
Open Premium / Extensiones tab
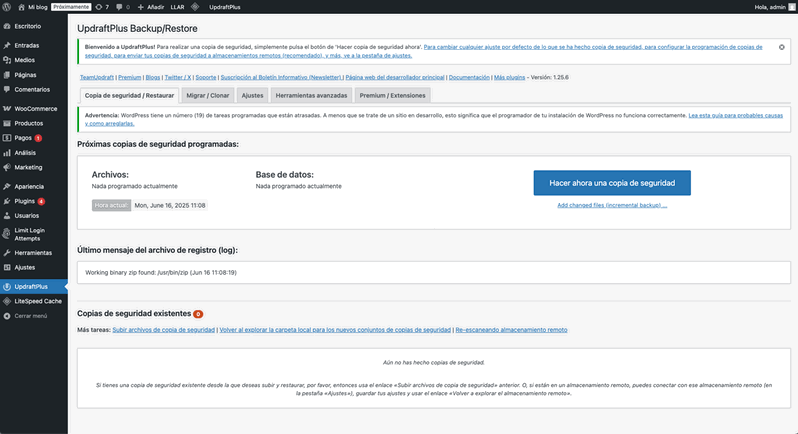click(x=392, y=96)
